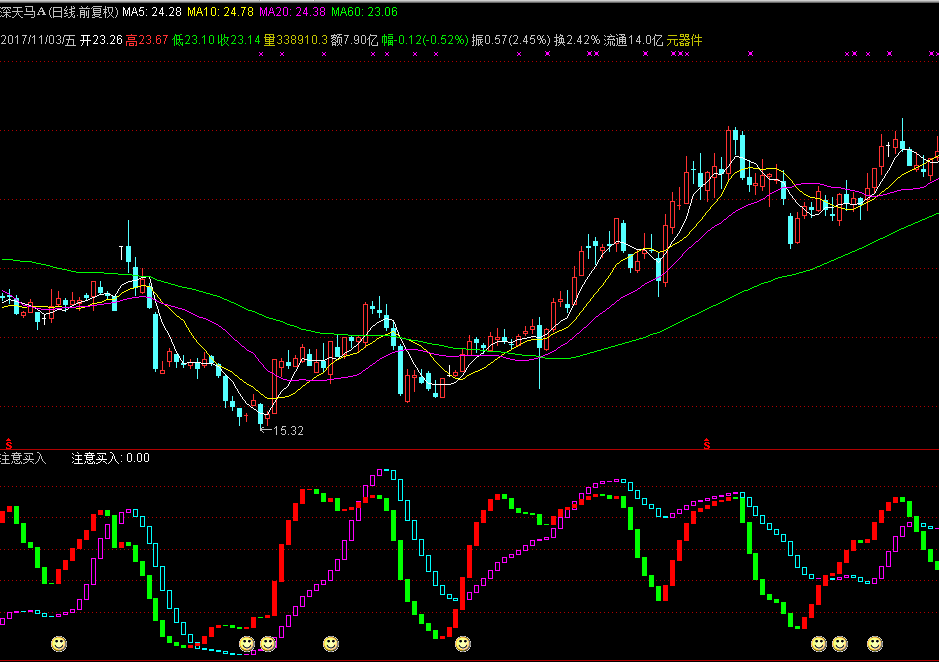Click the float value 流通14.0亿
This screenshot has height=662, width=939.
coord(633,40)
